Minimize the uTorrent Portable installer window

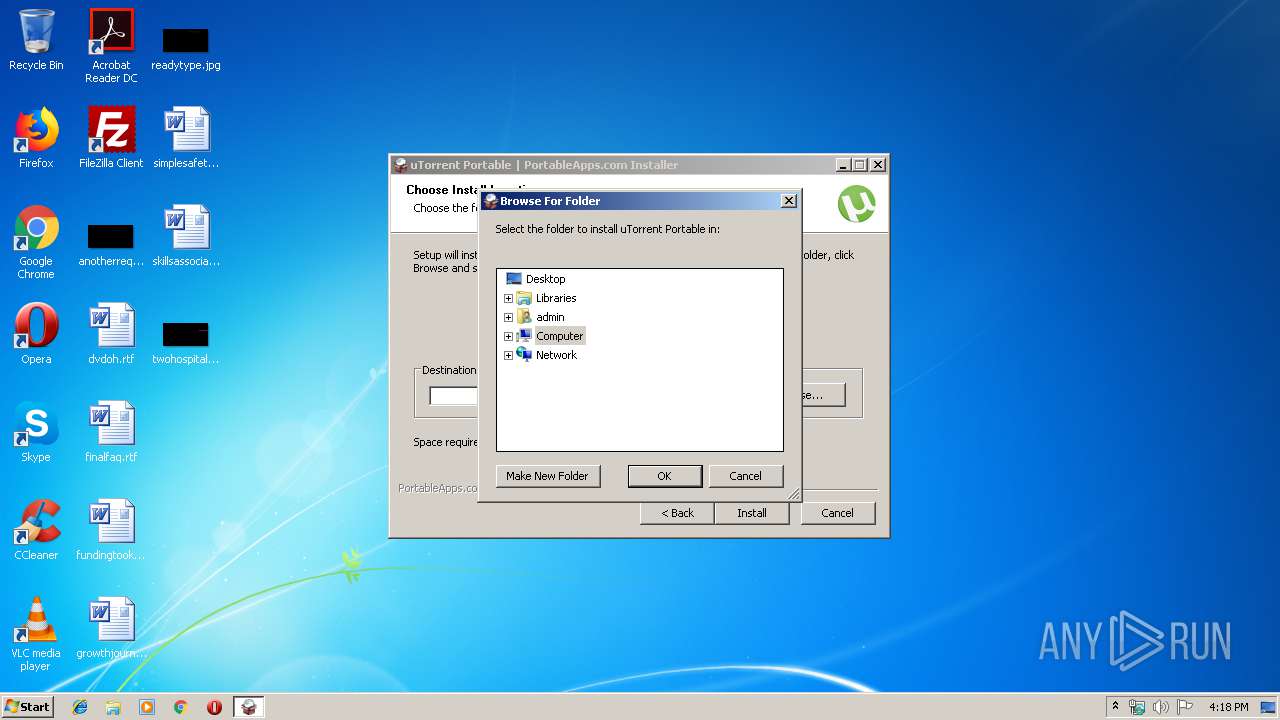tap(843, 165)
